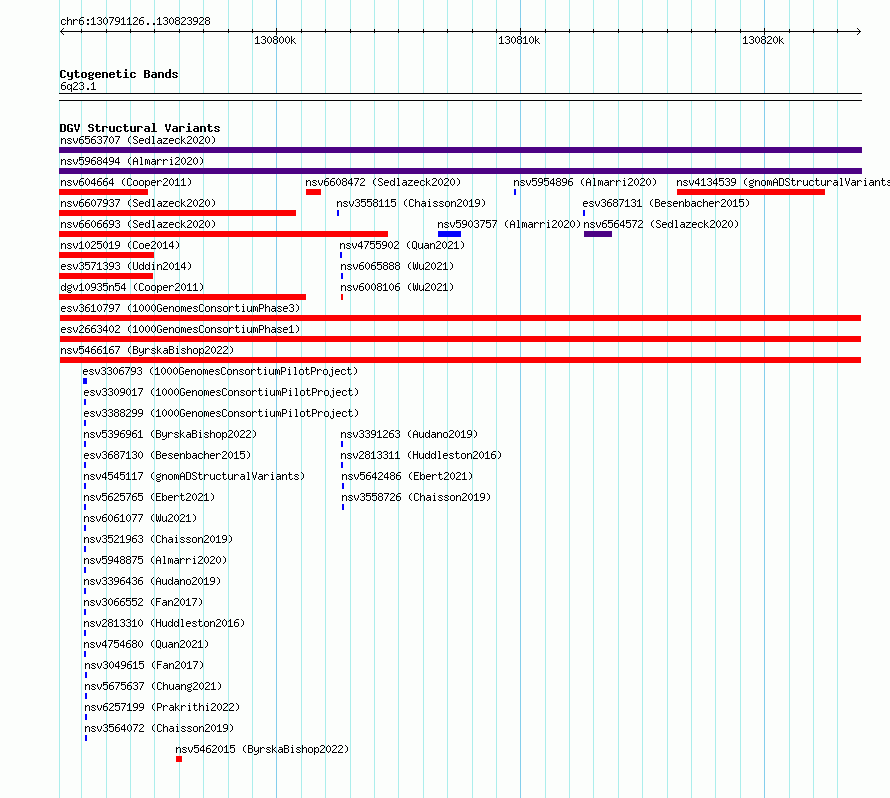Viewport: 890px width, 798px height.
Task: Open esv3610797 1000GenomesConsortiumPhase3 label
Action: tap(180, 308)
